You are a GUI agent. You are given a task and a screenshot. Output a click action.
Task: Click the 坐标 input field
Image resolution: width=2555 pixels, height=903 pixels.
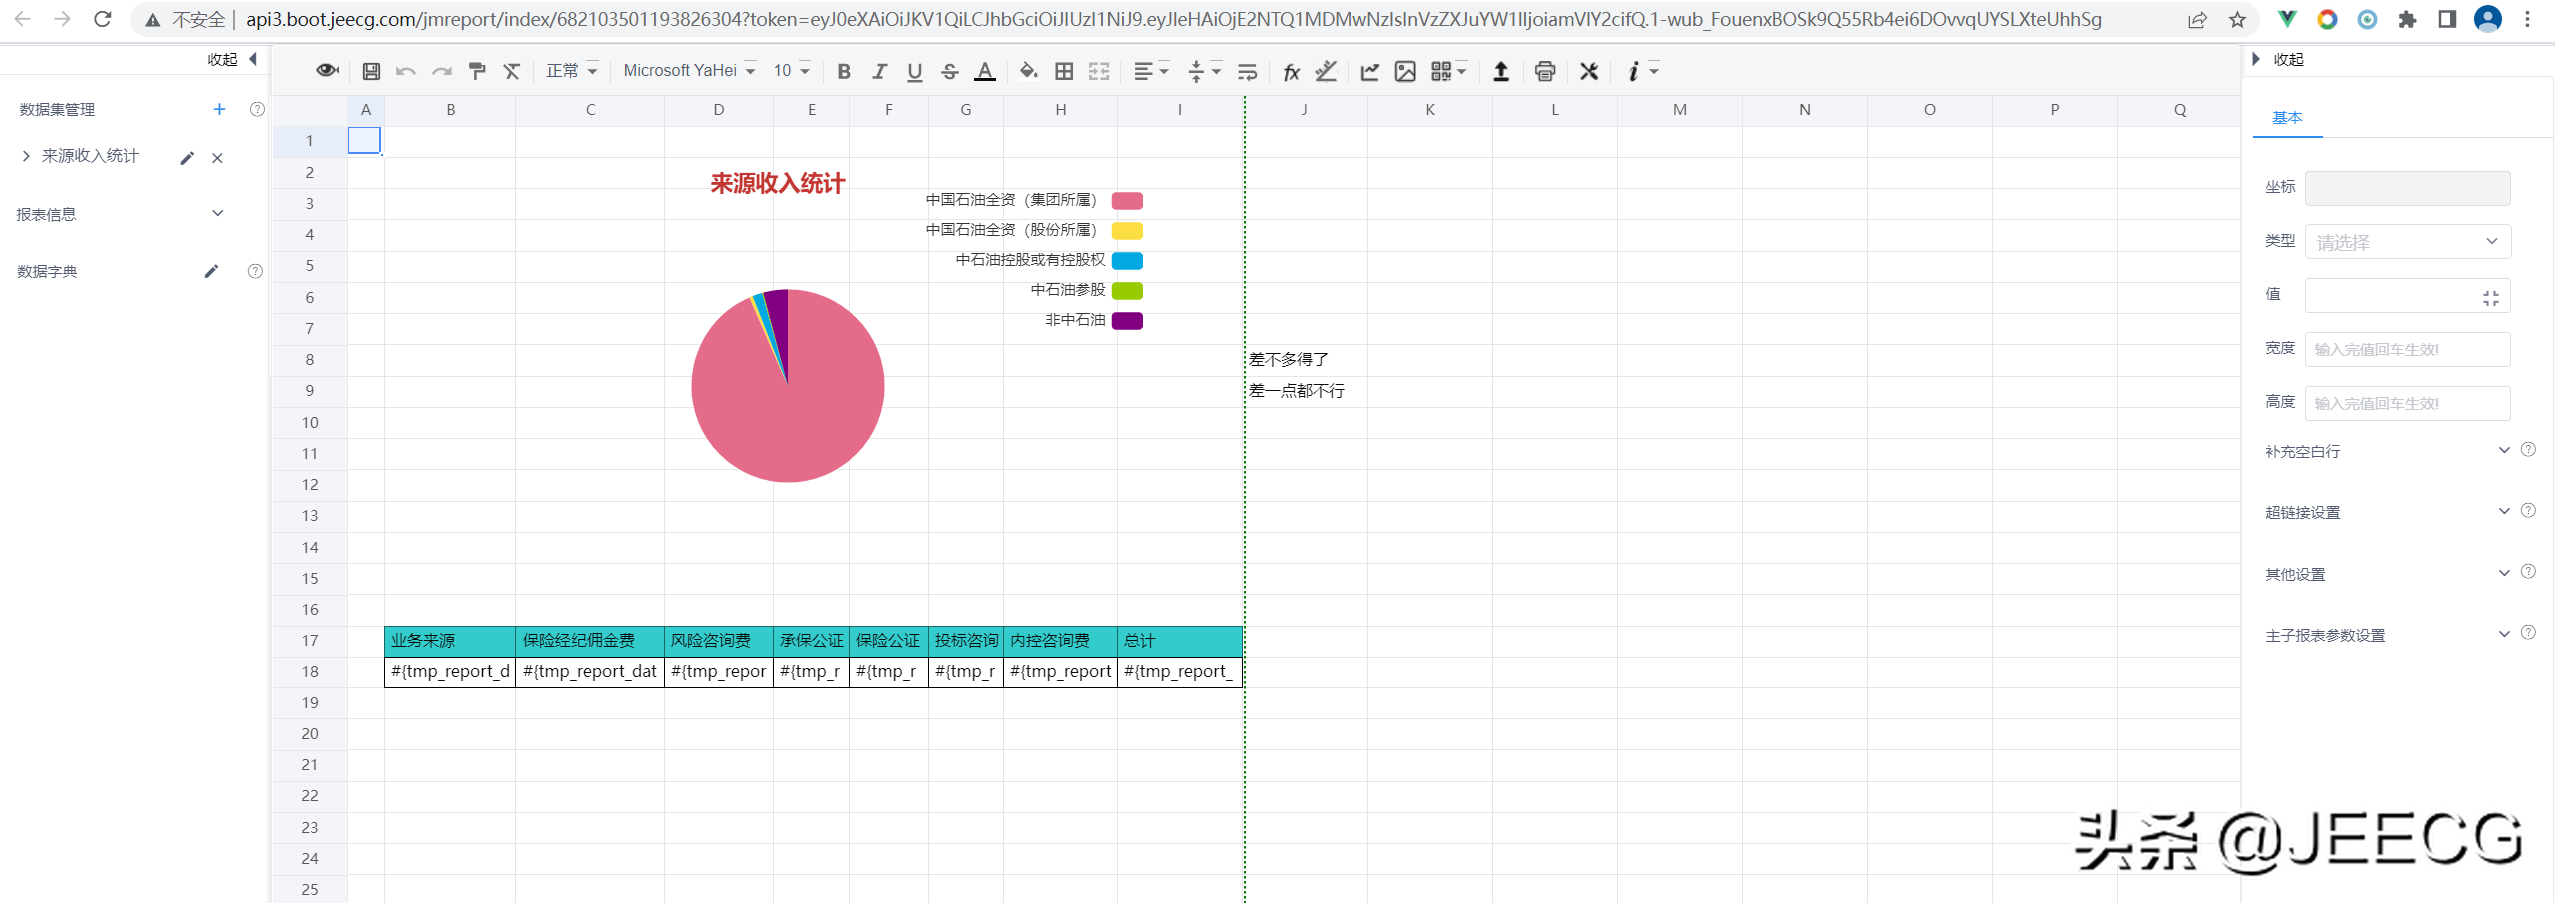(2406, 188)
